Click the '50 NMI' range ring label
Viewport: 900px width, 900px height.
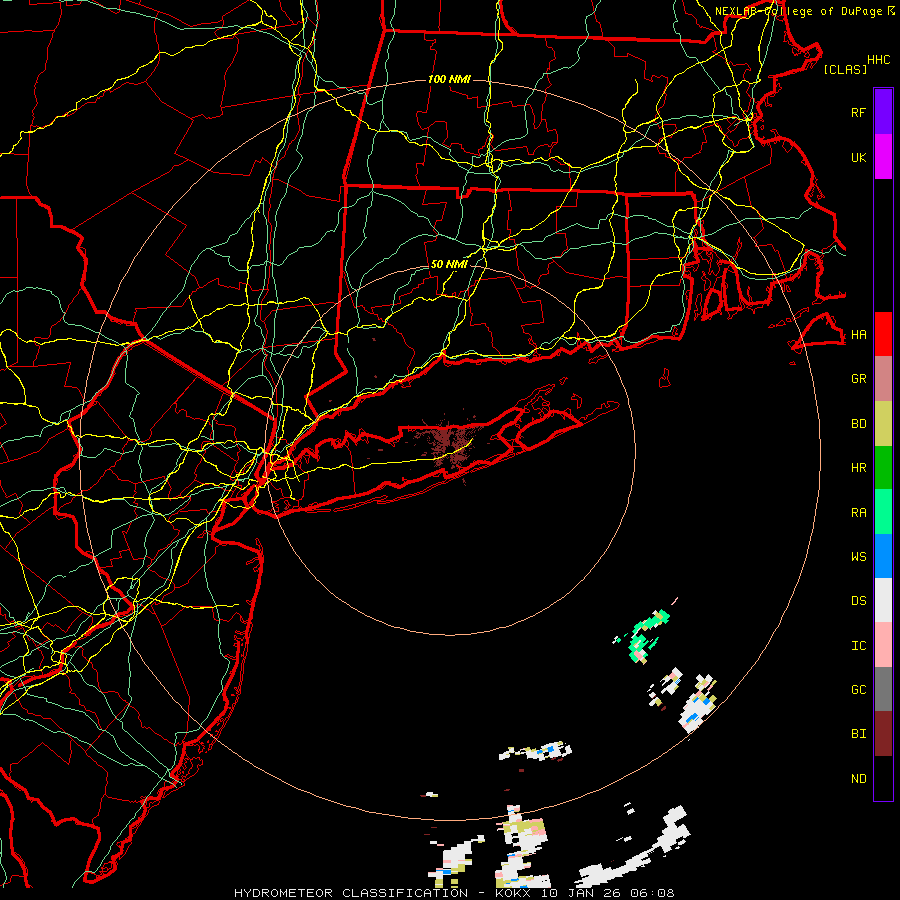pyautogui.click(x=449, y=265)
